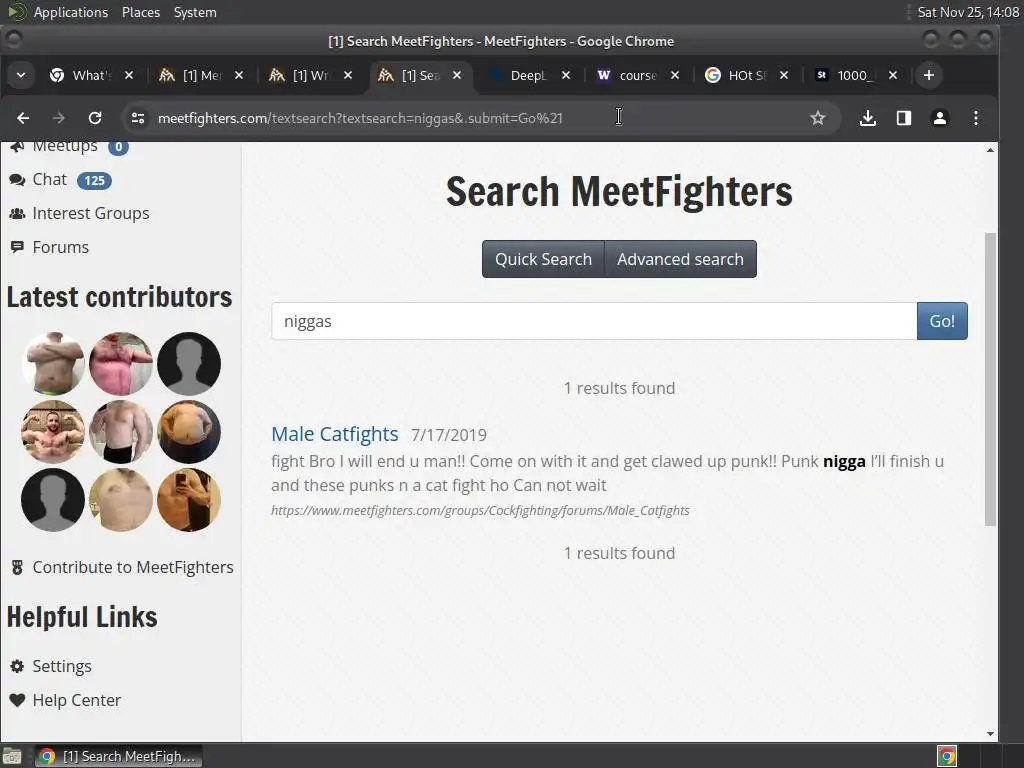Click scrollbar up arrow
Viewport: 1024px width, 768px height.
coord(991,150)
